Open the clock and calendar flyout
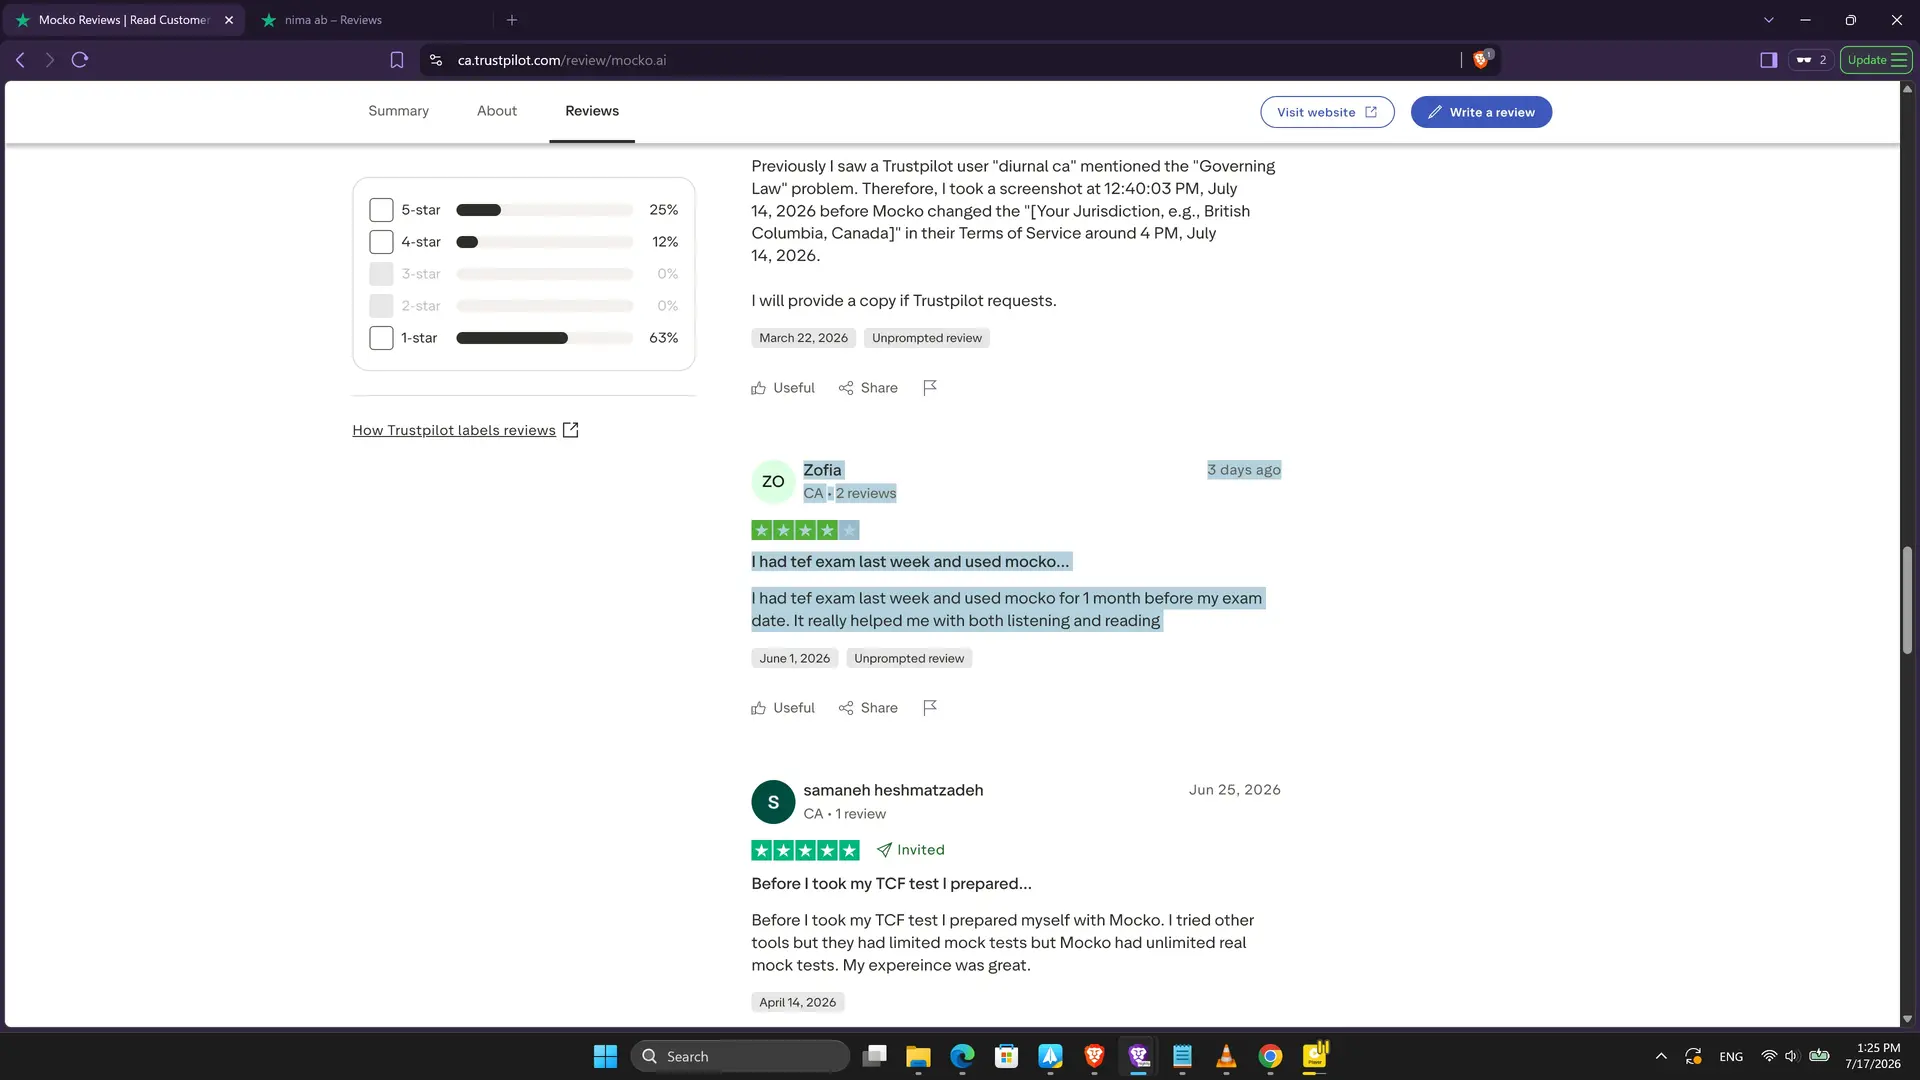 pos(1873,1056)
